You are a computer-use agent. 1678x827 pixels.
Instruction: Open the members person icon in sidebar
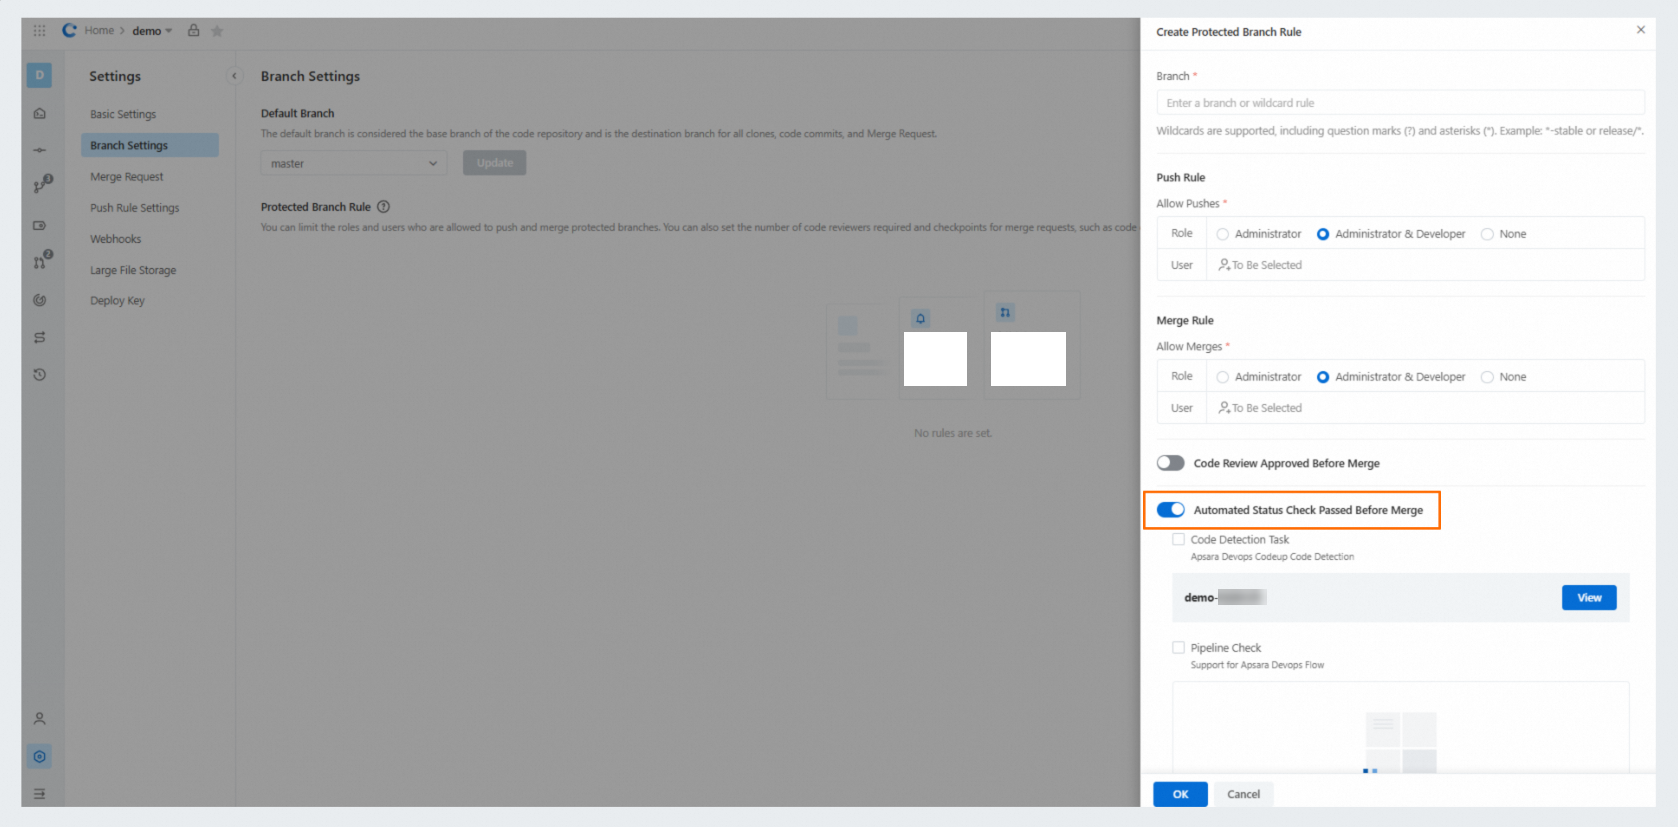tap(40, 719)
